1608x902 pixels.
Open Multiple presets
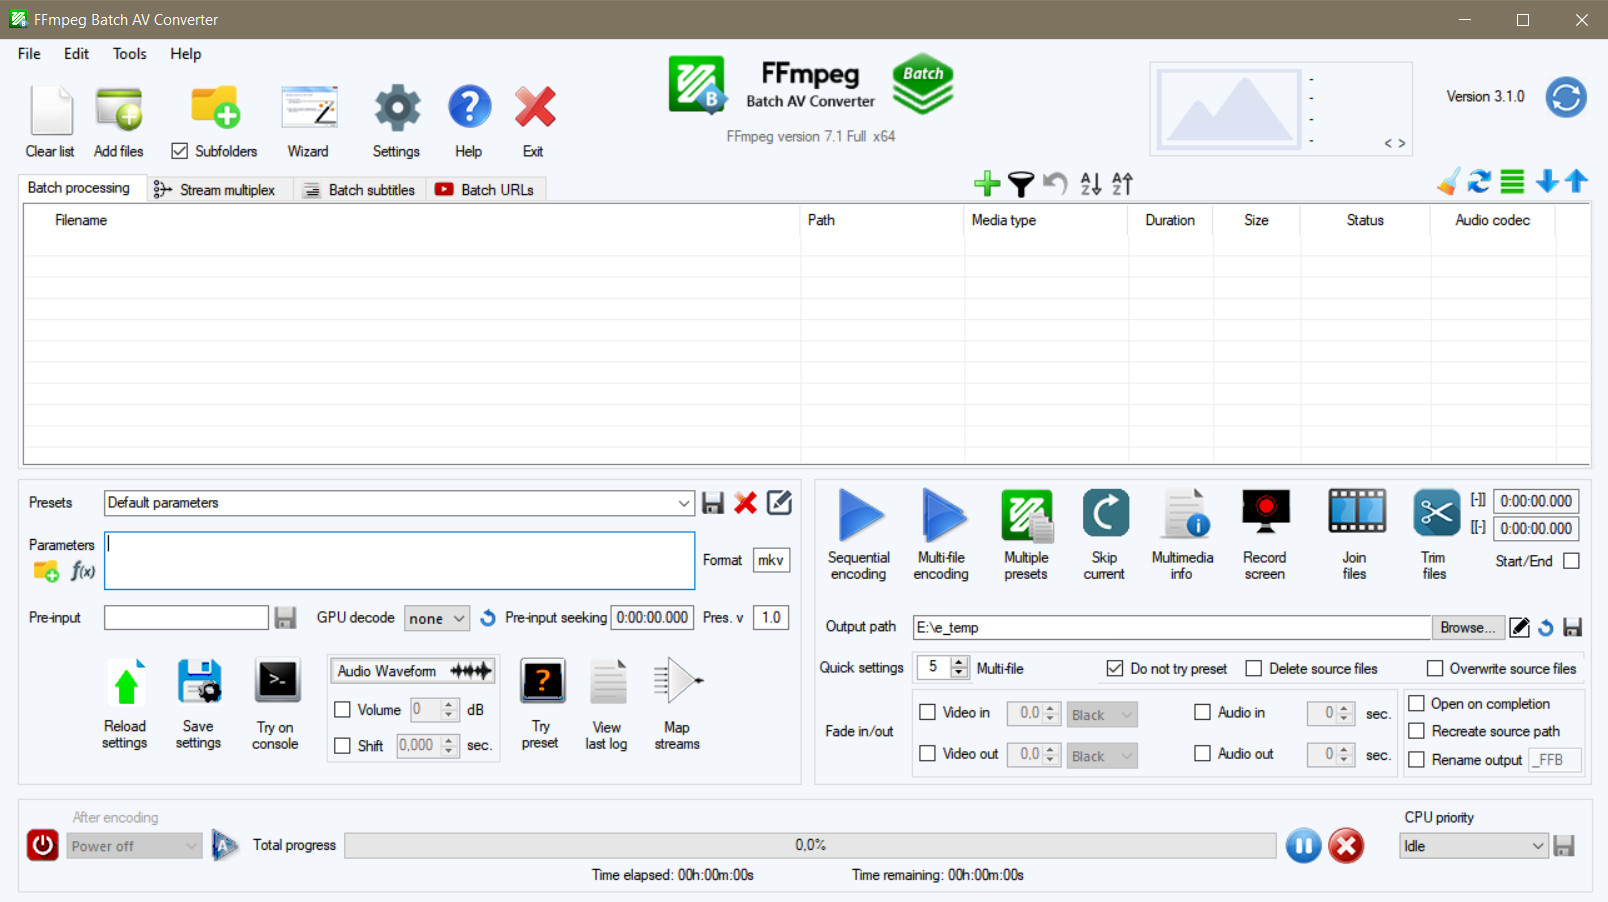pos(1027,516)
